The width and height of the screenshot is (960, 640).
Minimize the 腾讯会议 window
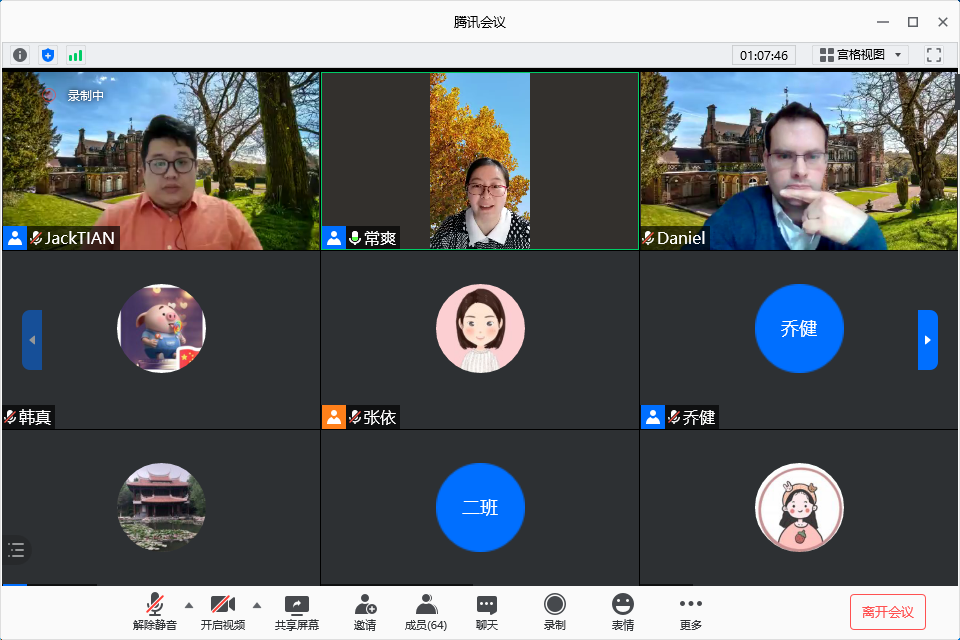(883, 22)
